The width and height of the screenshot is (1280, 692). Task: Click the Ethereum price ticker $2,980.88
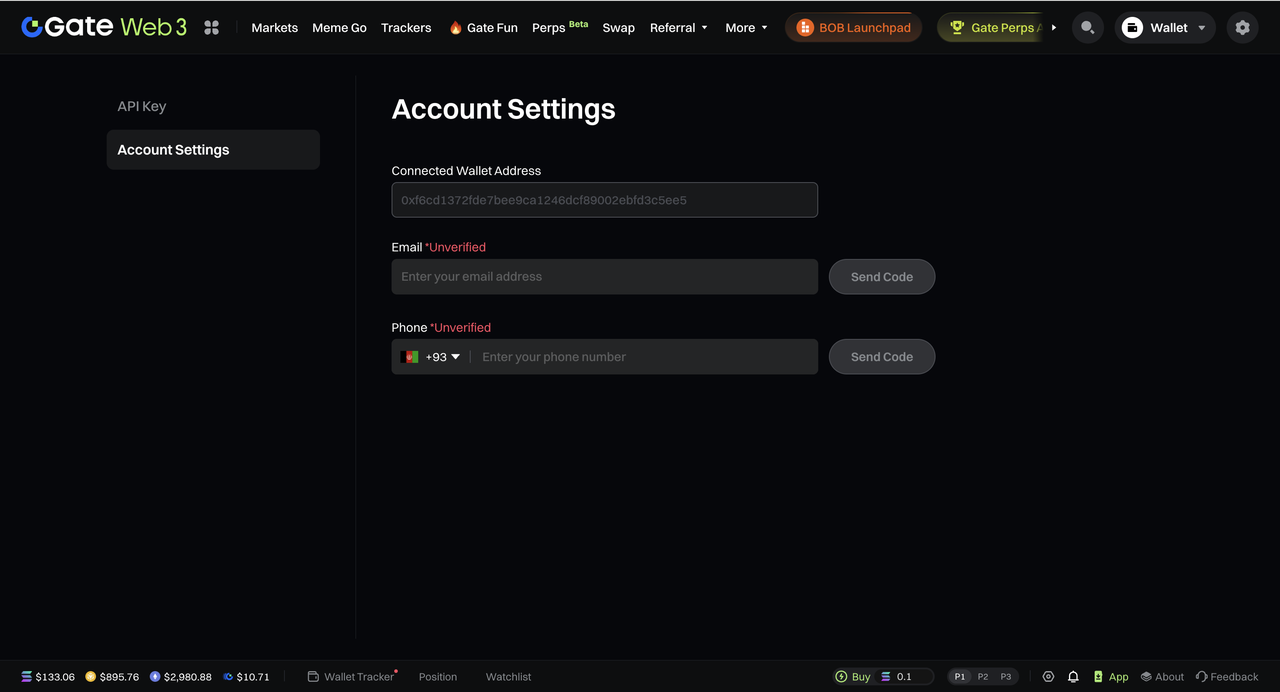pos(181,677)
